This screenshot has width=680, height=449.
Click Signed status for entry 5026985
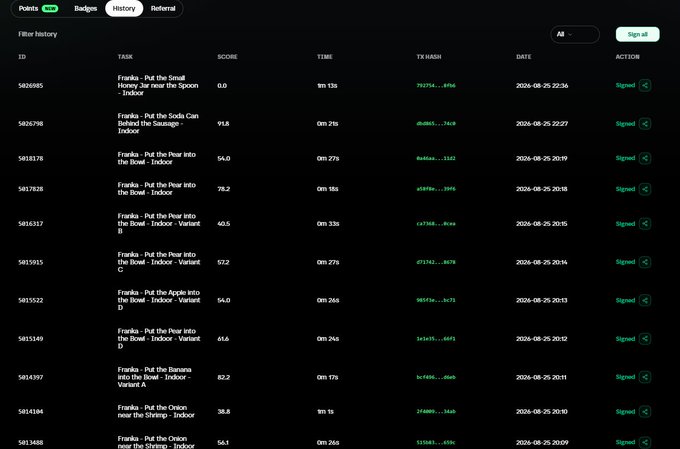[625, 85]
